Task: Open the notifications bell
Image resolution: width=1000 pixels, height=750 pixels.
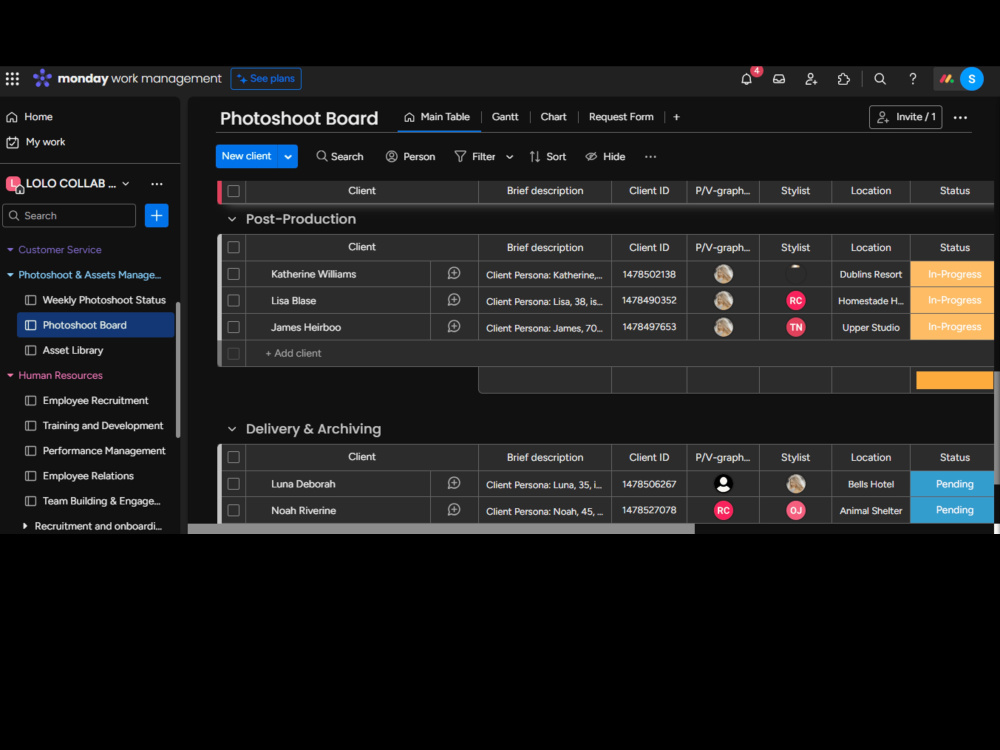Action: (x=746, y=79)
